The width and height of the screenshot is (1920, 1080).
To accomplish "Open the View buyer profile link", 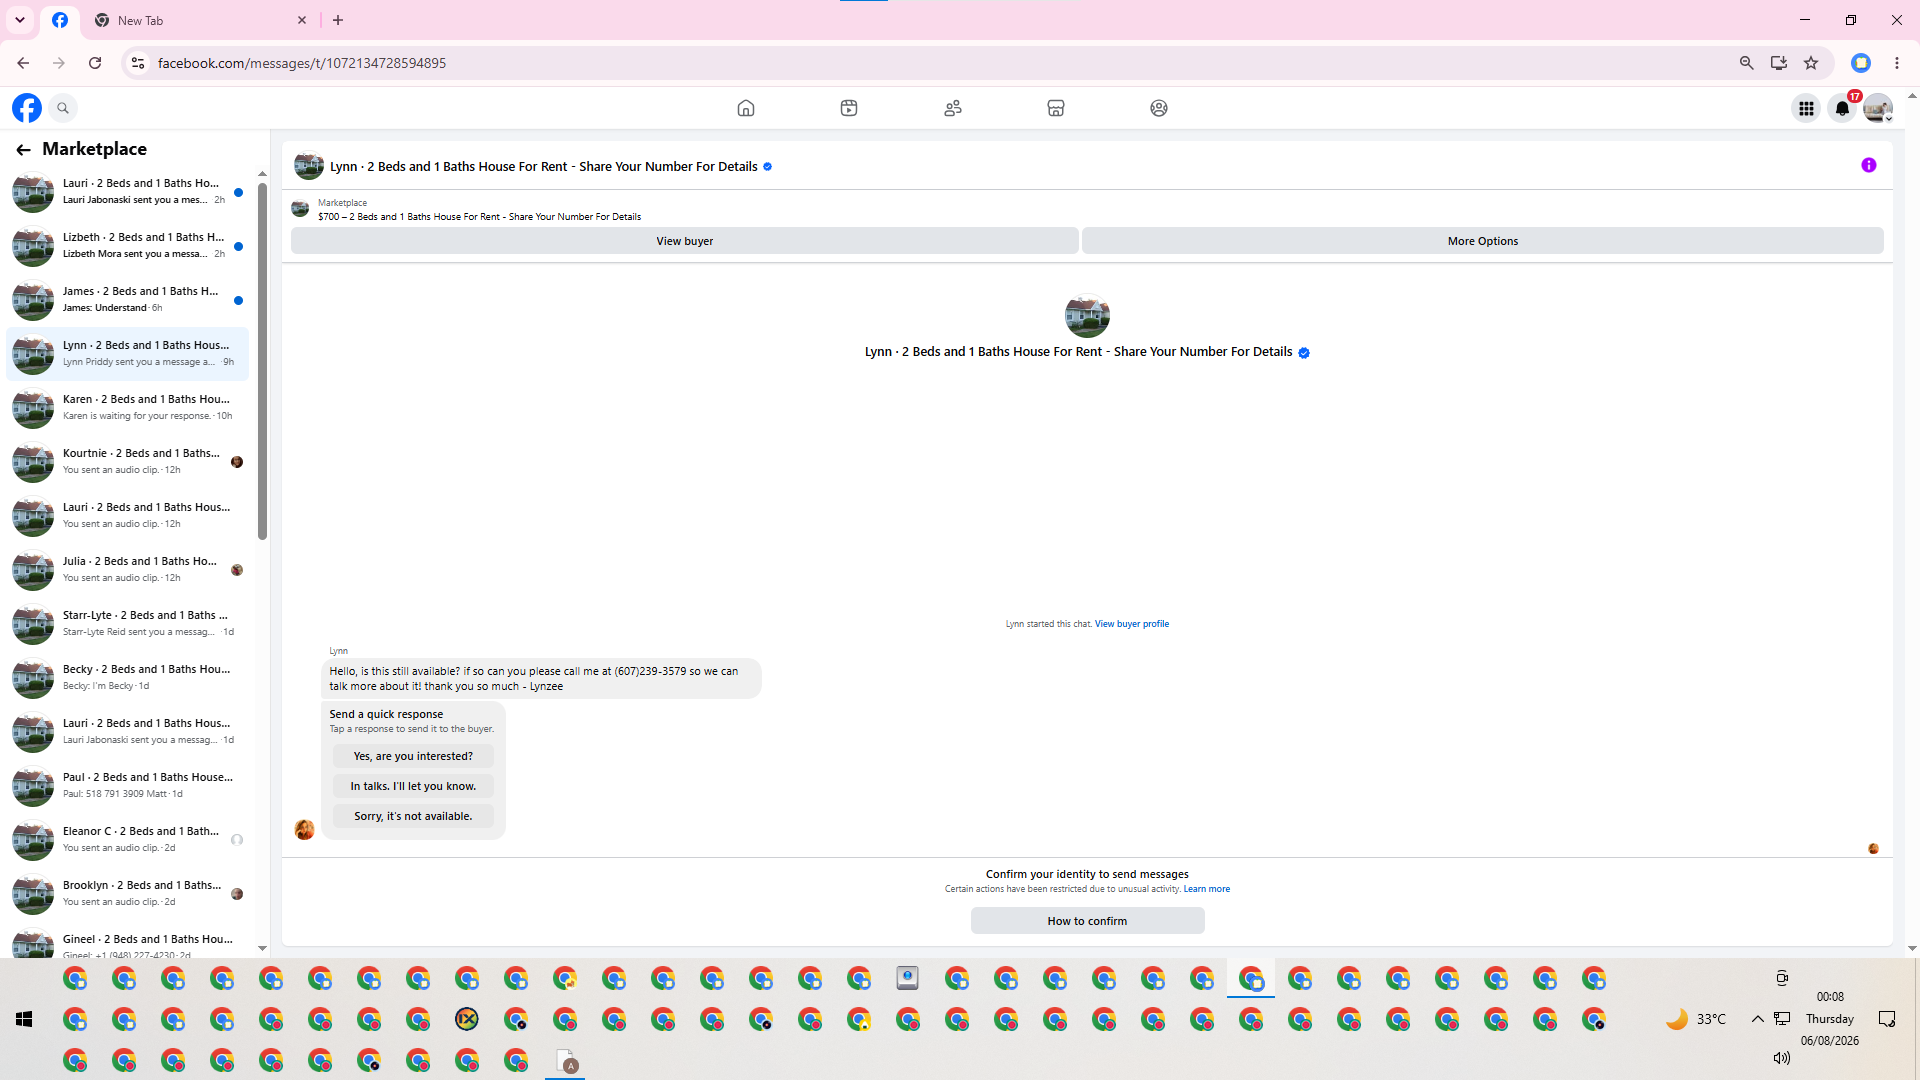I will pyautogui.click(x=1132, y=624).
